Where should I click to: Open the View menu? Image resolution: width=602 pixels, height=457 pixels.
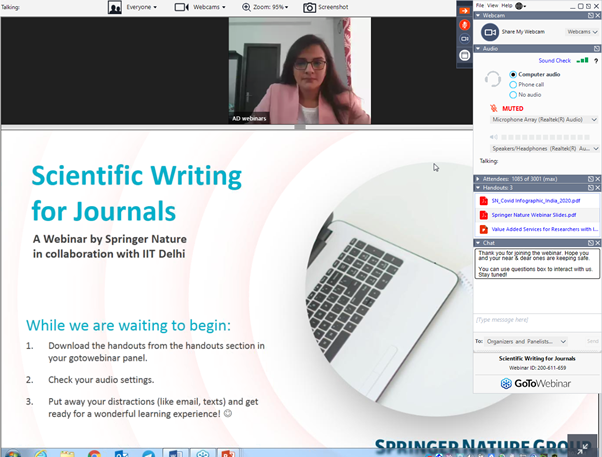[x=493, y=5]
